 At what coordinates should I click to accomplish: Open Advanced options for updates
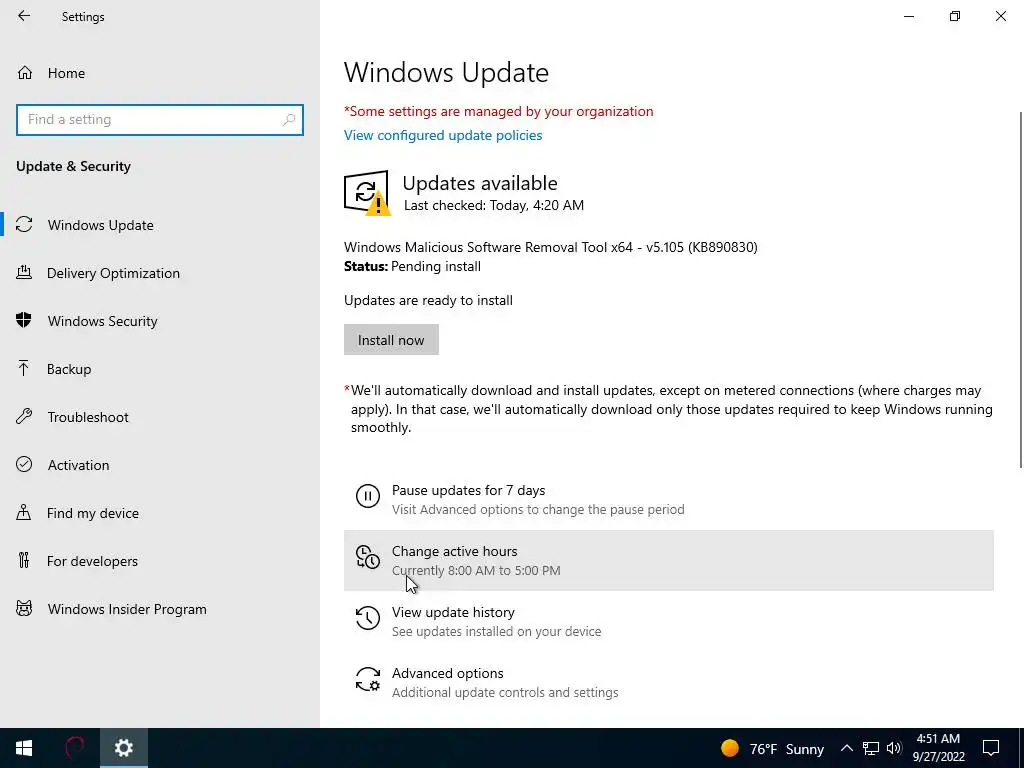pyautogui.click(x=669, y=682)
